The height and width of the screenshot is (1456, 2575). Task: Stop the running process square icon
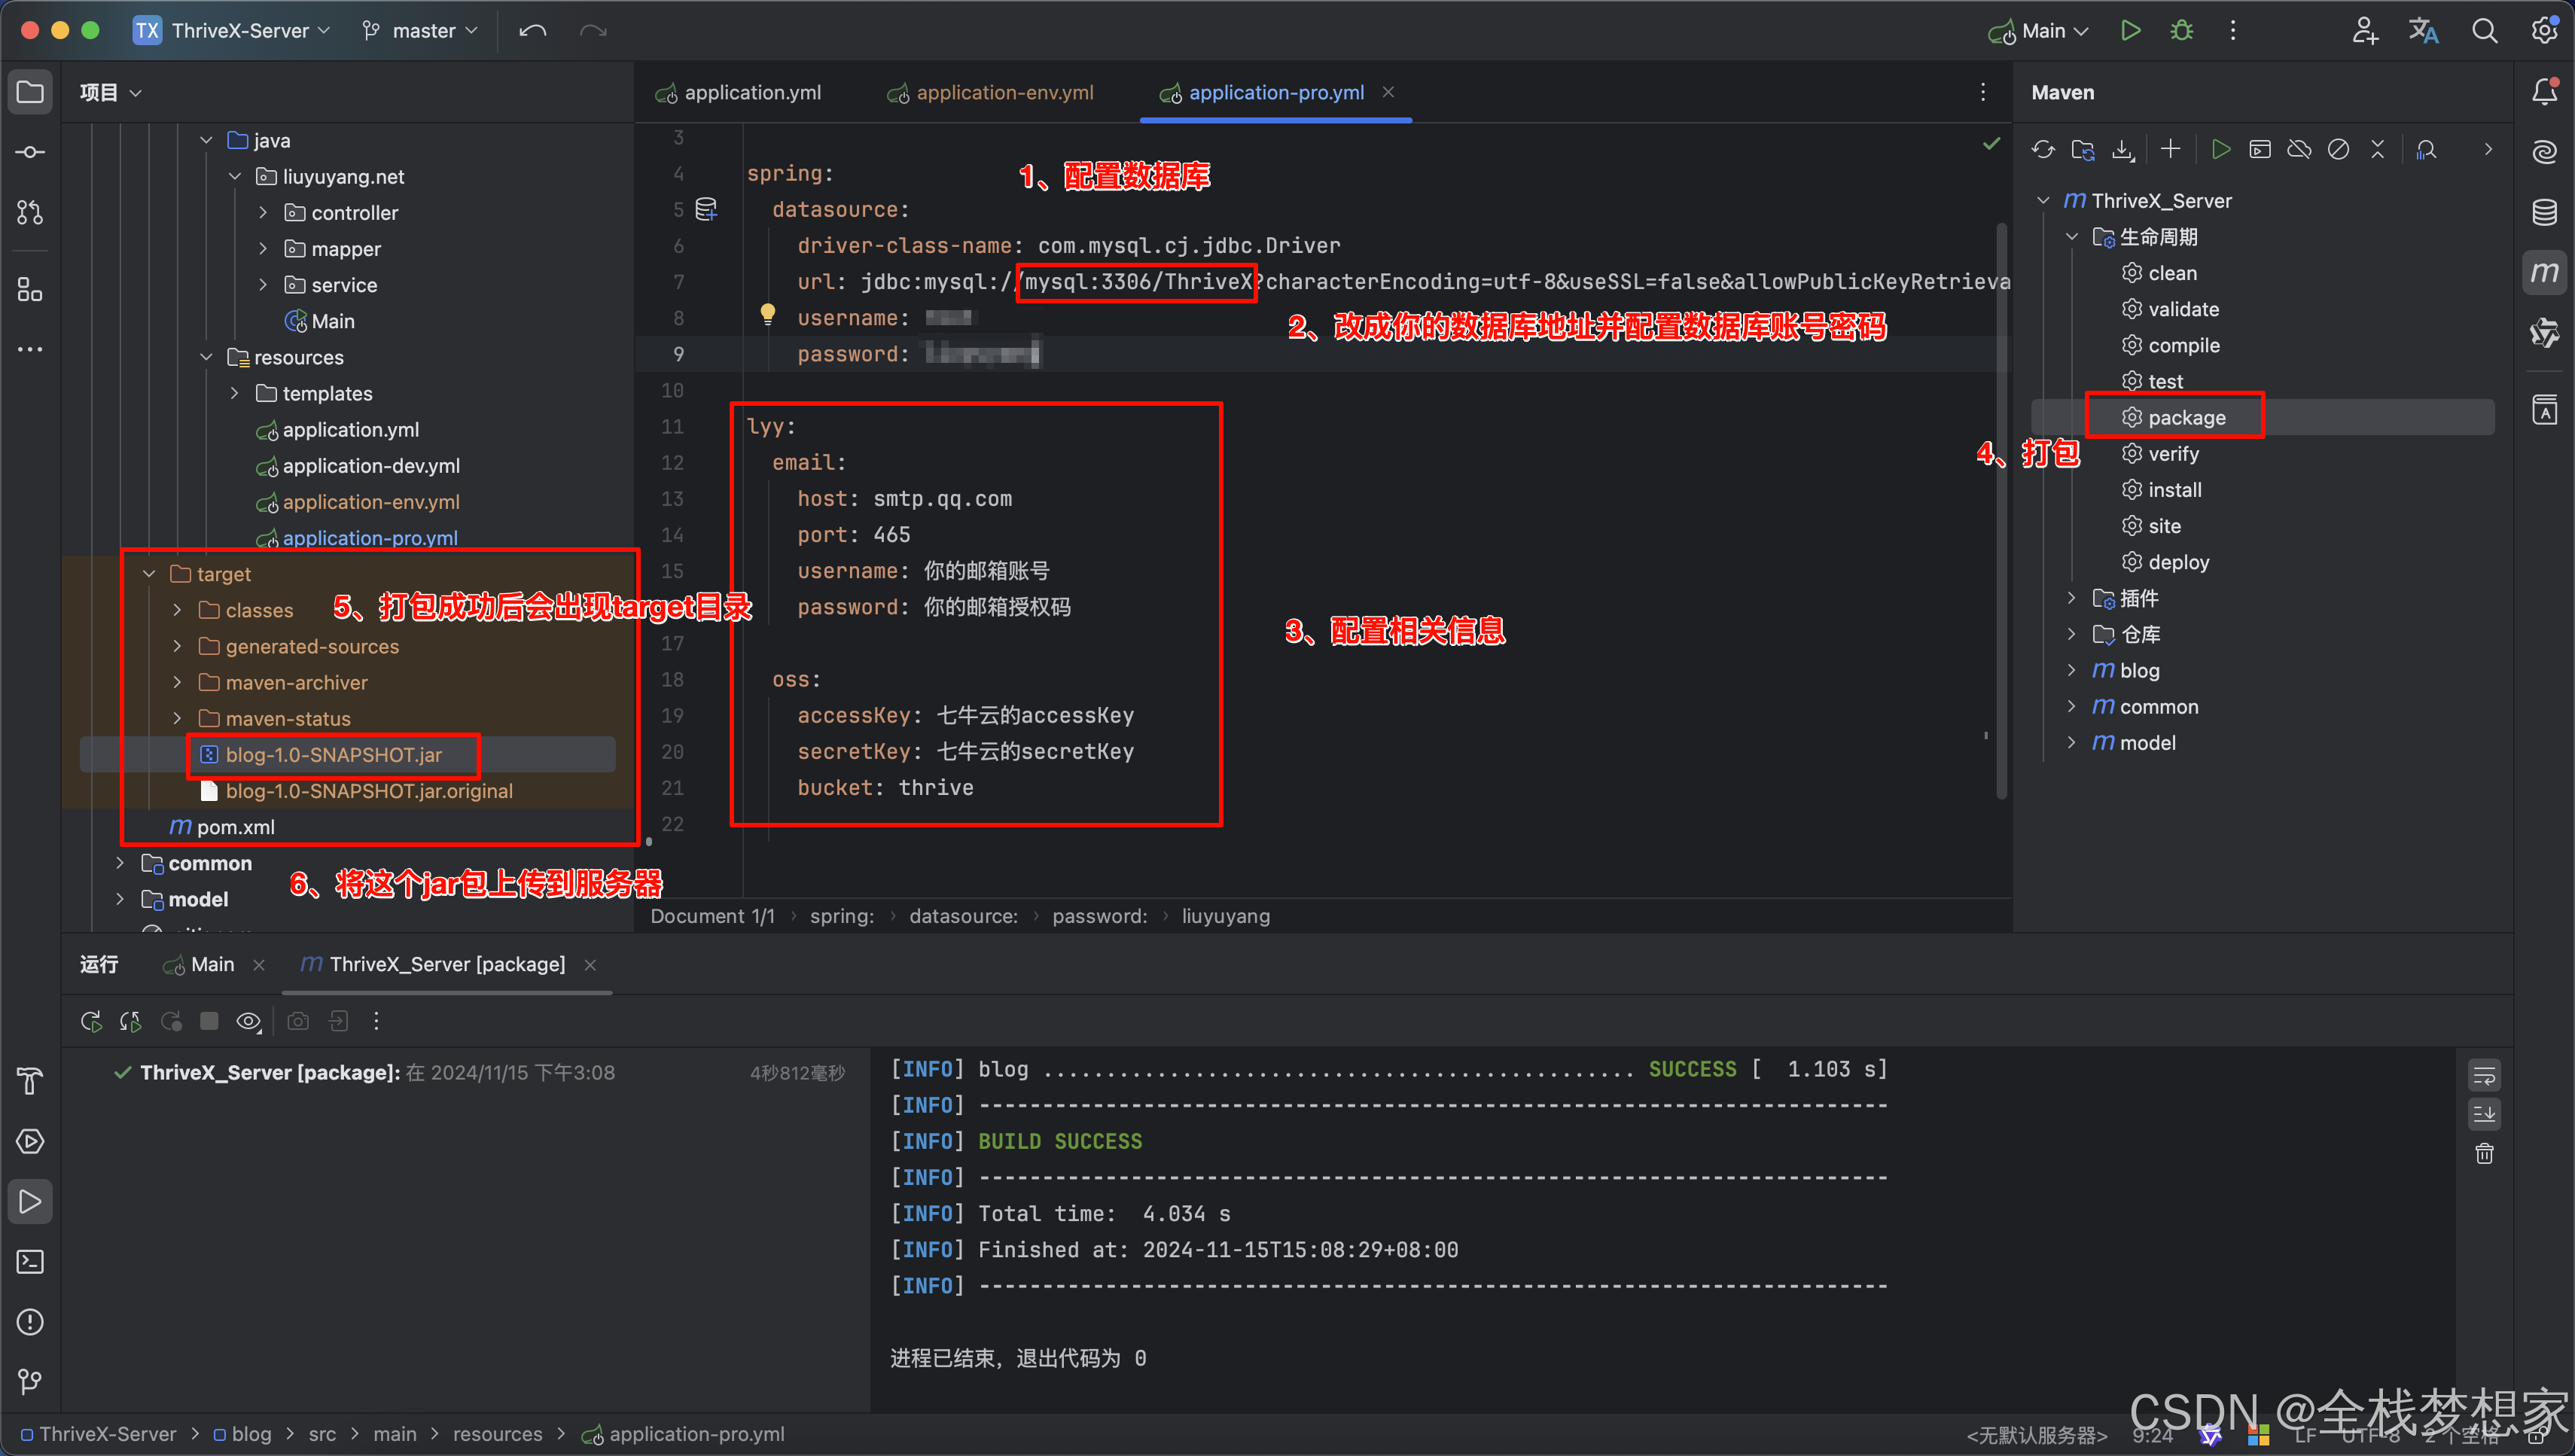coord(209,1021)
